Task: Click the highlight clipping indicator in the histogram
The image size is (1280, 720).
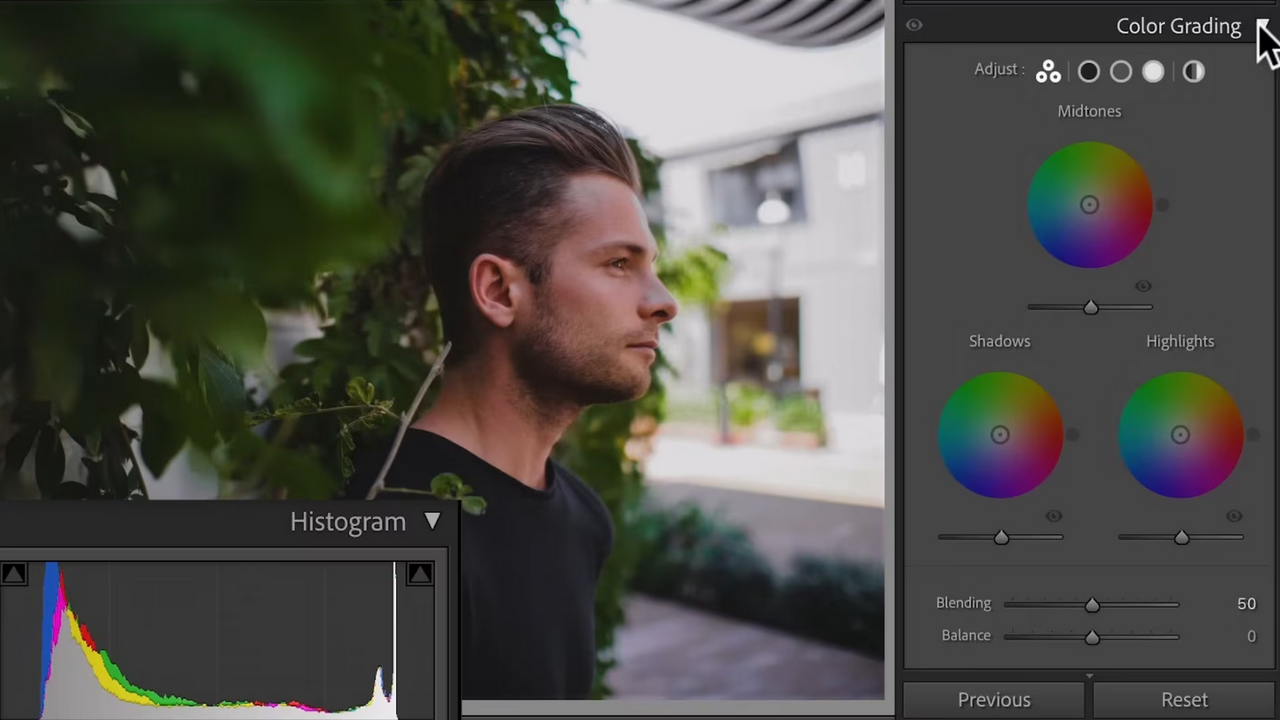Action: [x=420, y=573]
